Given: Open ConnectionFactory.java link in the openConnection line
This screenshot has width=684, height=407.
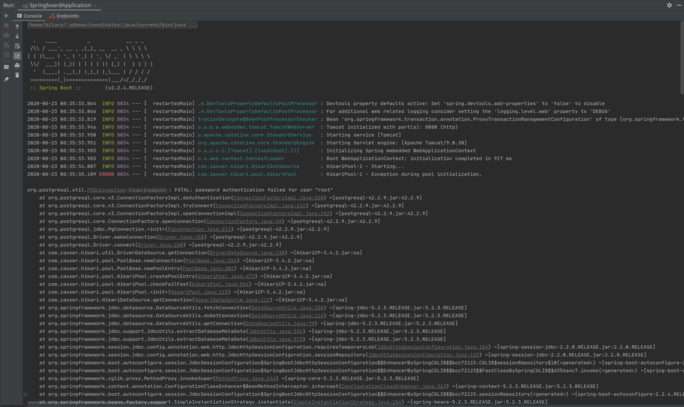Looking at the screenshot, I should click(x=244, y=222).
